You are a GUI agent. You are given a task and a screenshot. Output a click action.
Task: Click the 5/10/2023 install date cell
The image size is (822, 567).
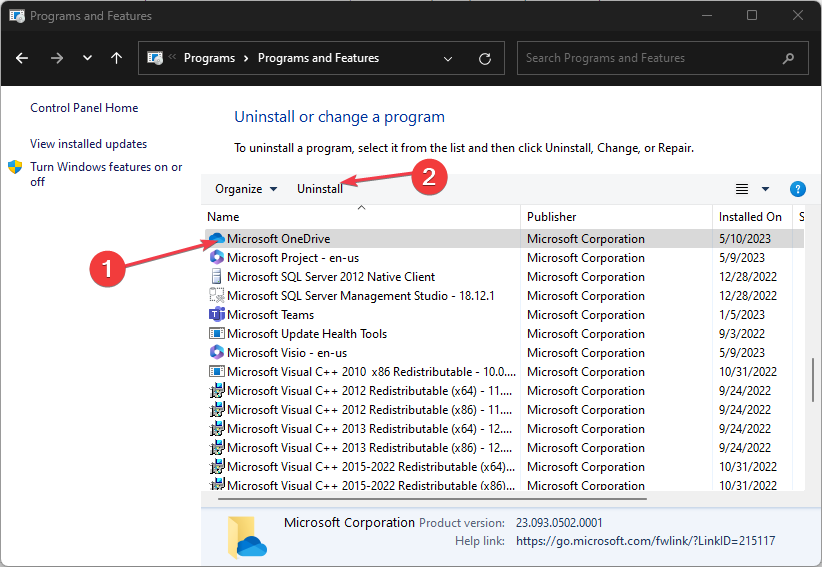(744, 238)
